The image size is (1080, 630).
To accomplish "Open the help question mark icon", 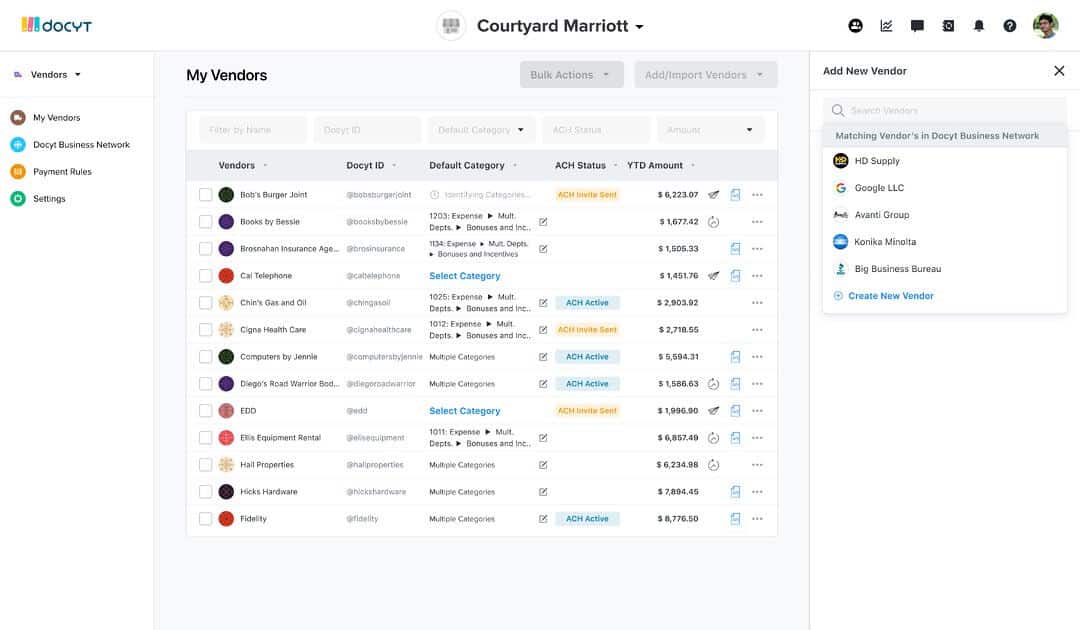I will tap(1010, 26).
